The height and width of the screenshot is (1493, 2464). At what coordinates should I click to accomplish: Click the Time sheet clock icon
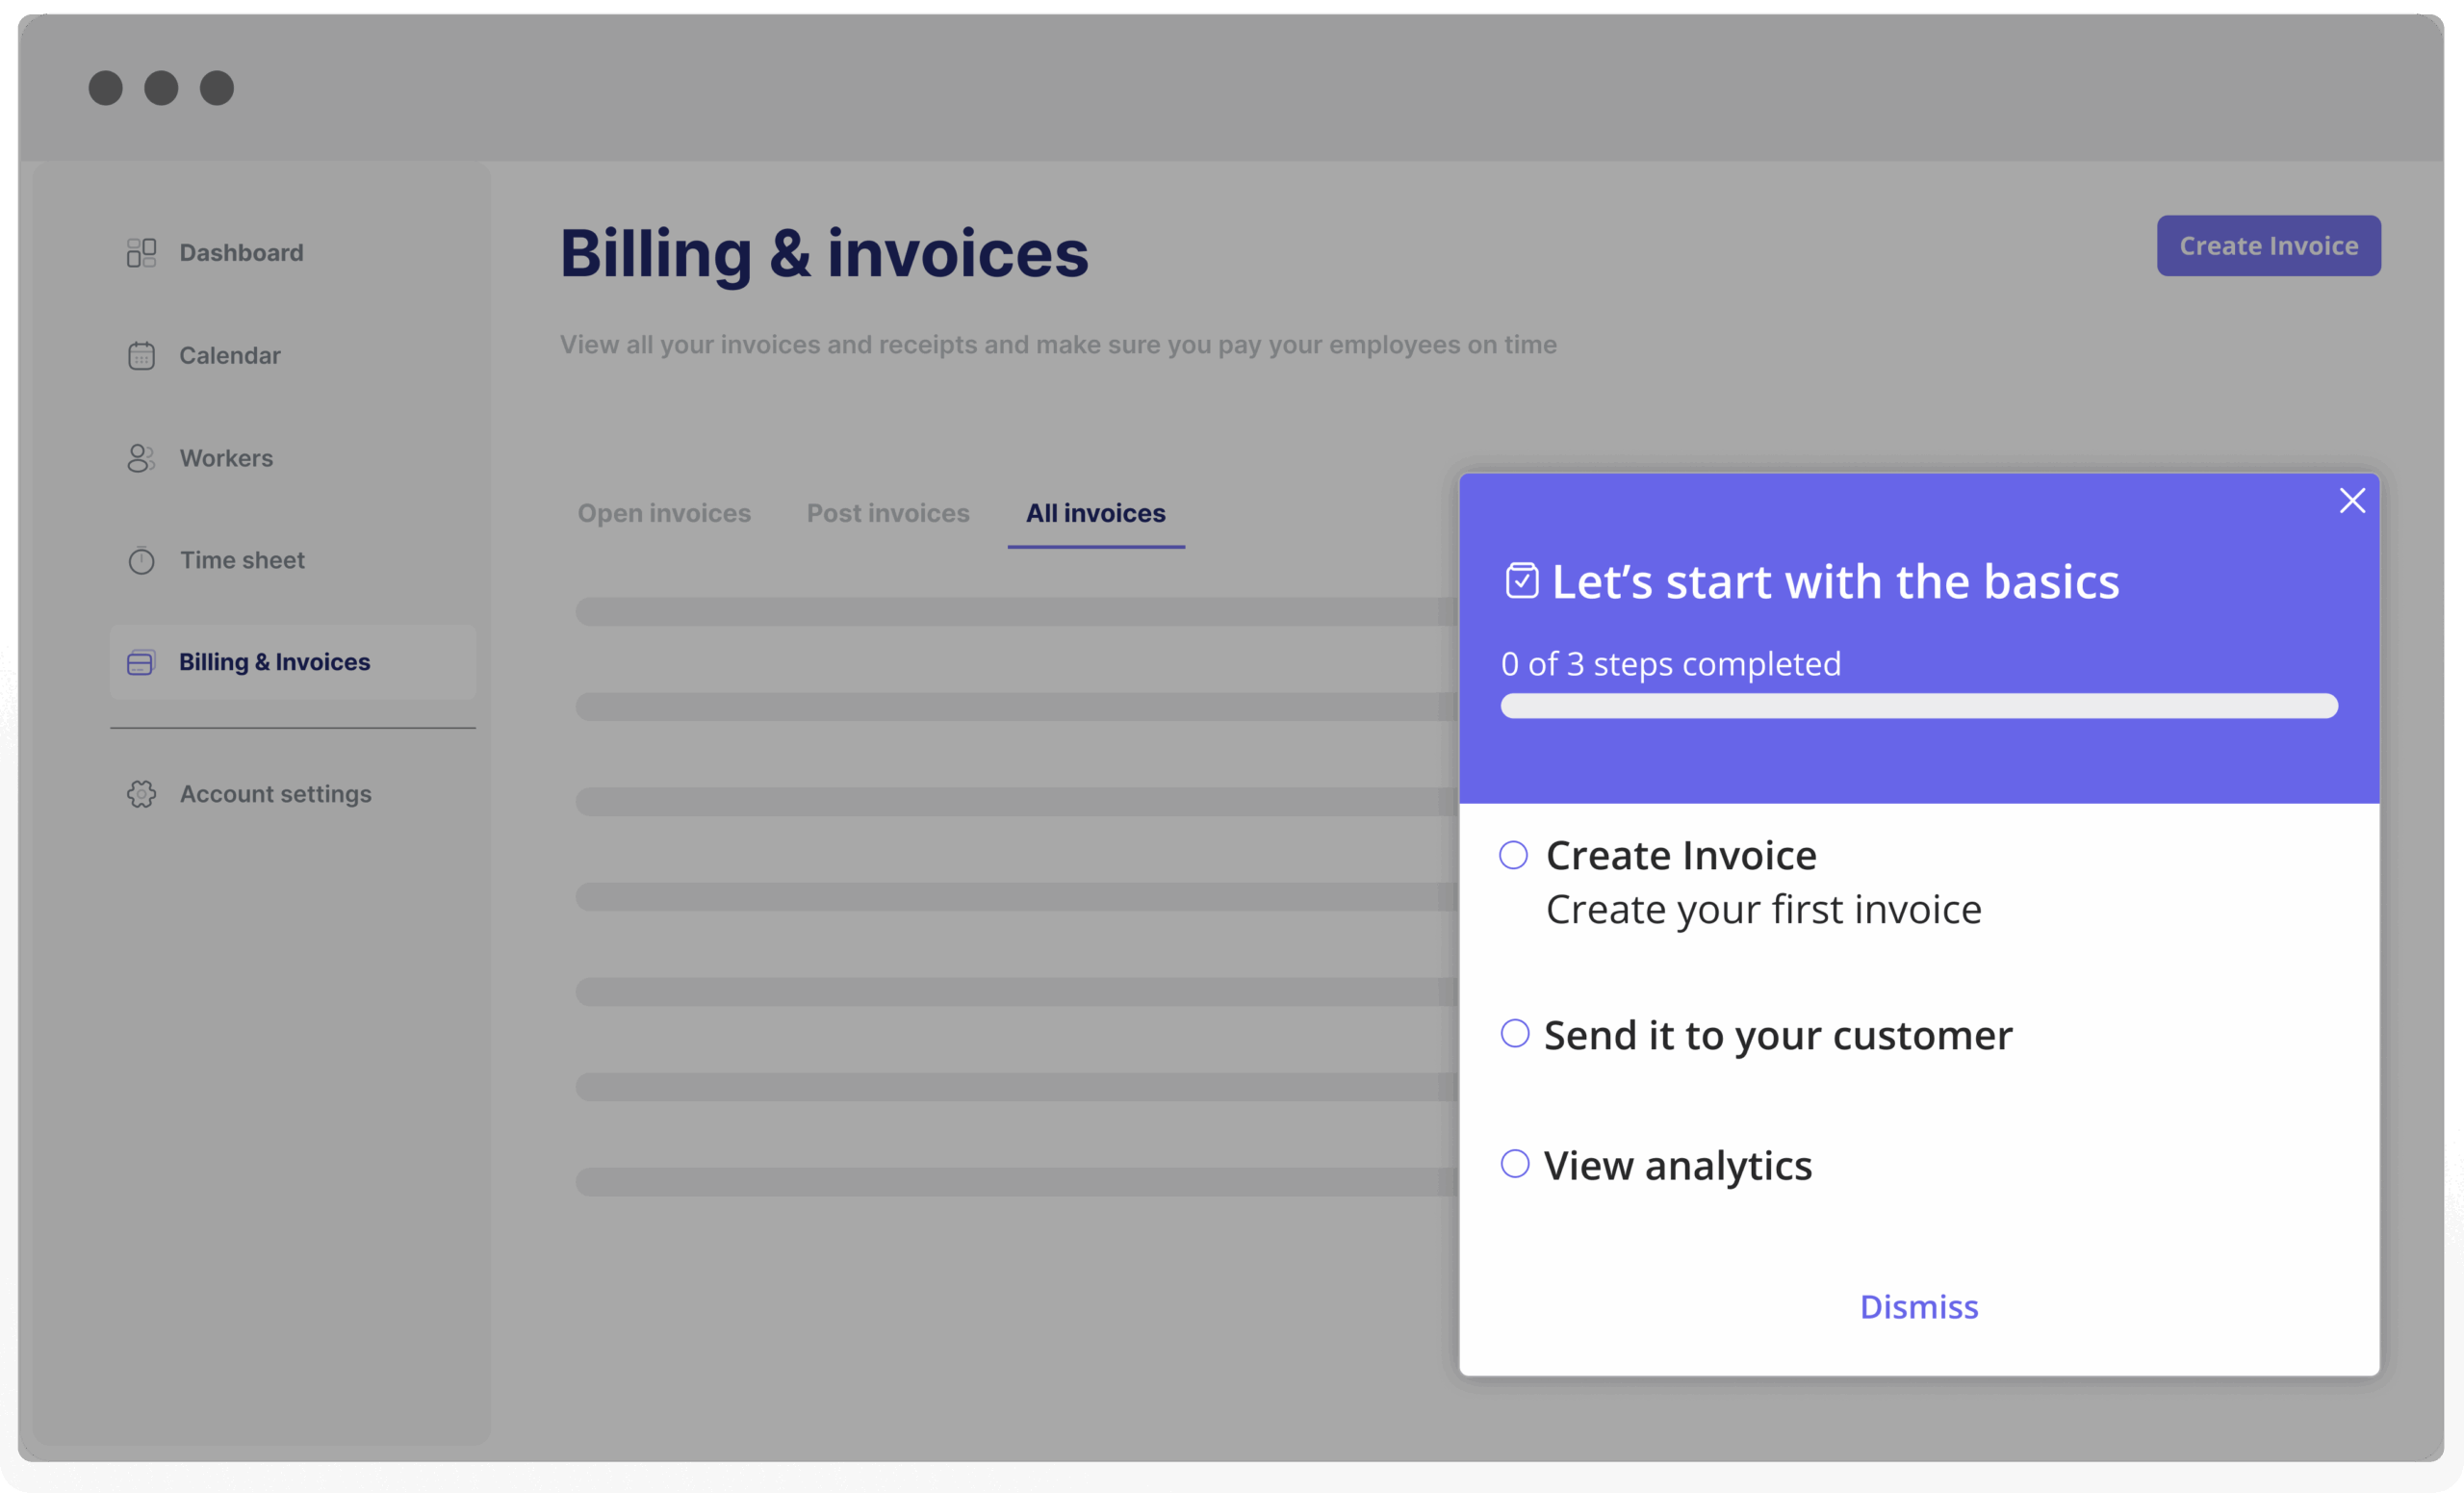(x=141, y=561)
